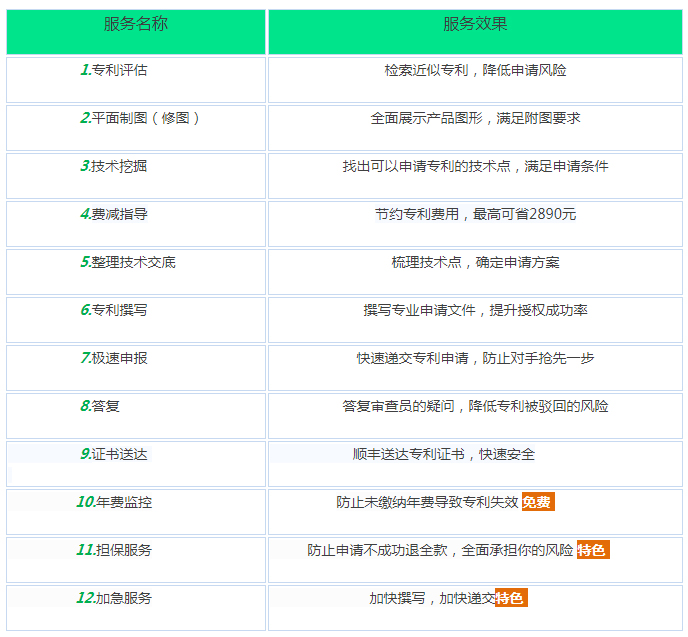Select the 5.整理技术交底 service name

[x=128, y=262]
